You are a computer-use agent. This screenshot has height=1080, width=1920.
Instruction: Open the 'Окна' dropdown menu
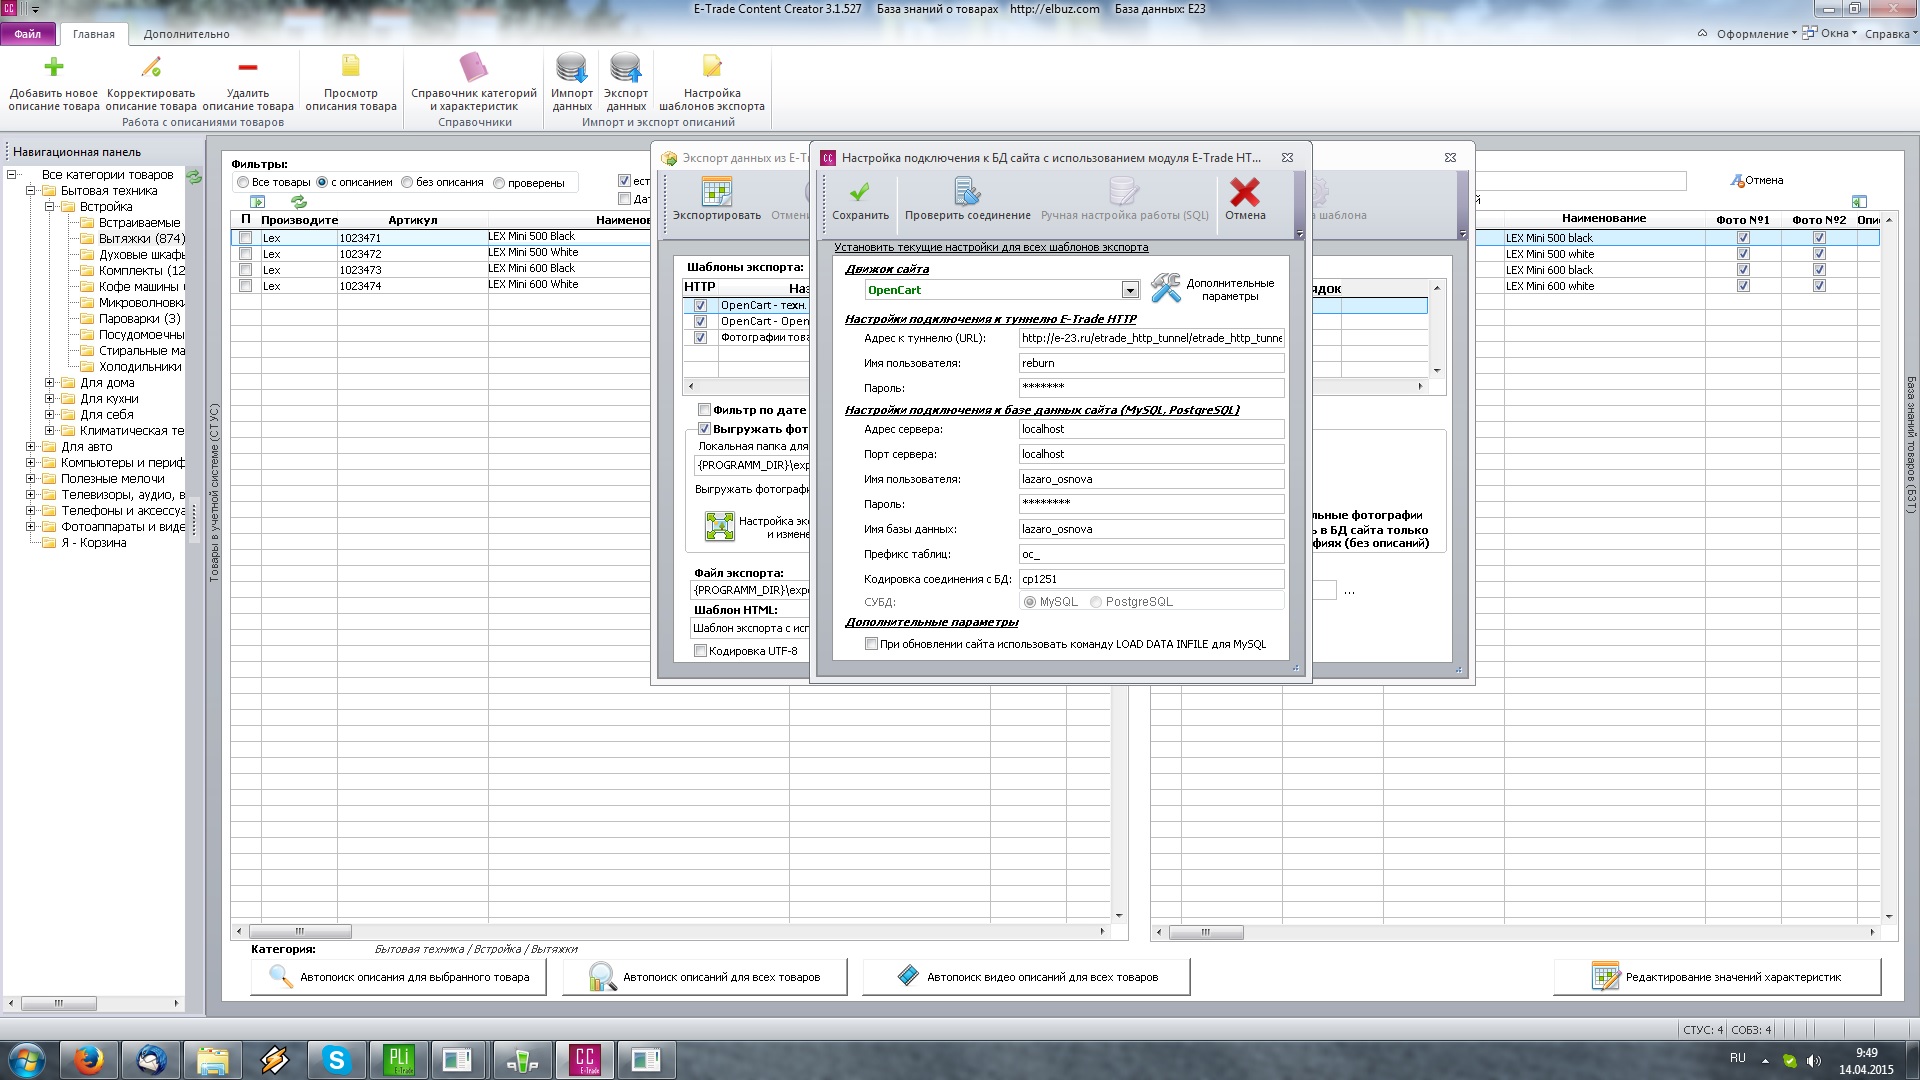point(1830,34)
